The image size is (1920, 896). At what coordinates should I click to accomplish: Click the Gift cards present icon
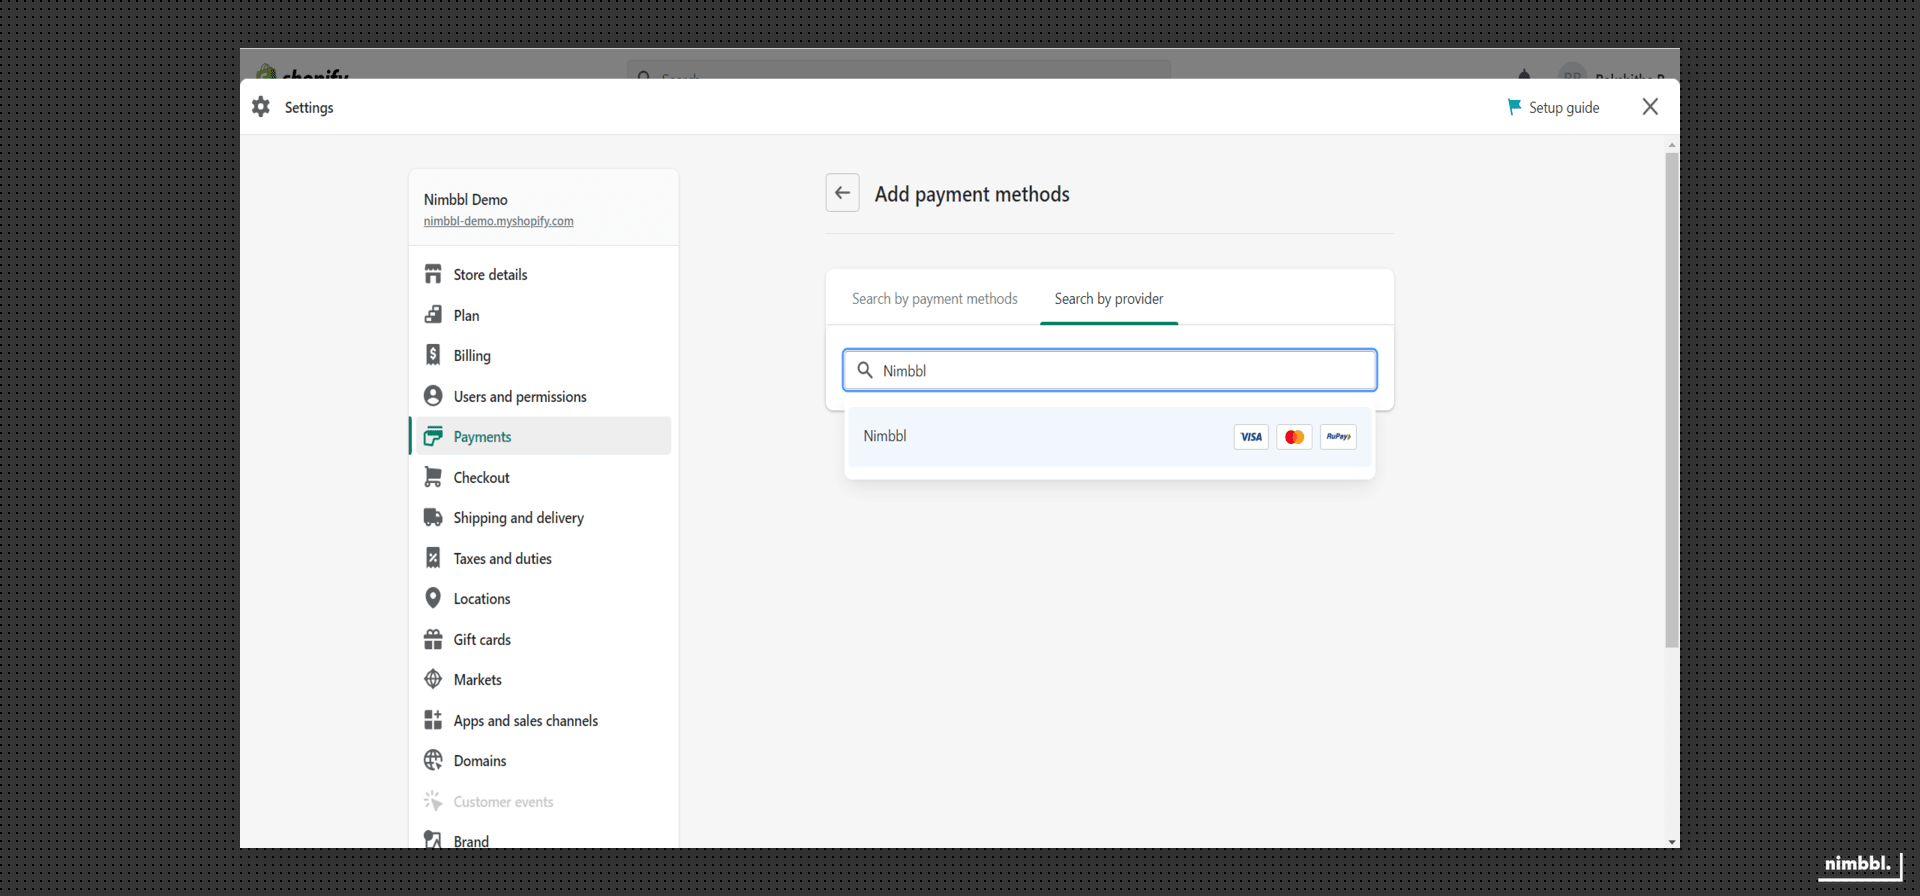(x=433, y=639)
